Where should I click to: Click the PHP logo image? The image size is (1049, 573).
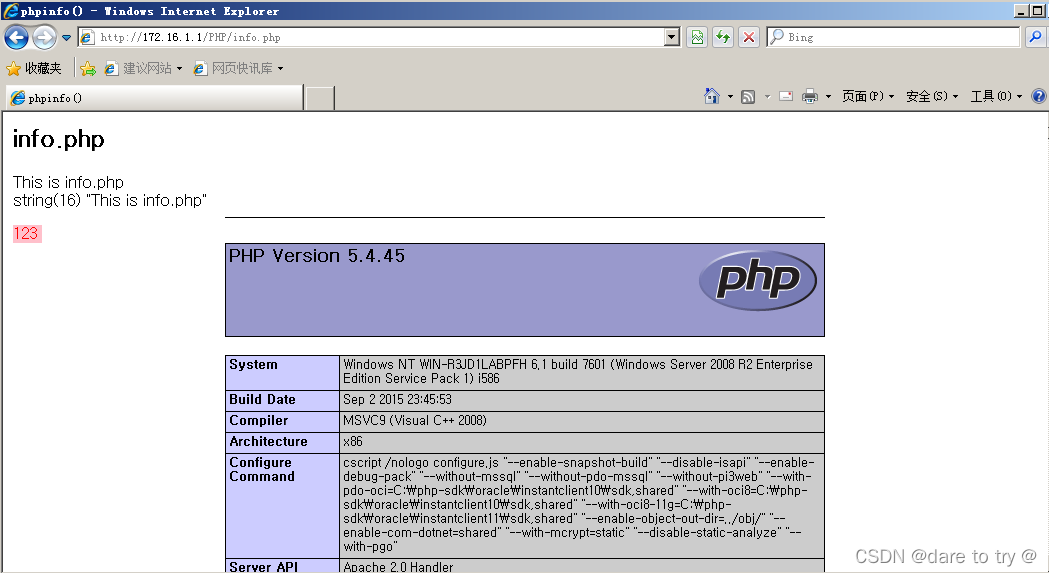click(757, 280)
